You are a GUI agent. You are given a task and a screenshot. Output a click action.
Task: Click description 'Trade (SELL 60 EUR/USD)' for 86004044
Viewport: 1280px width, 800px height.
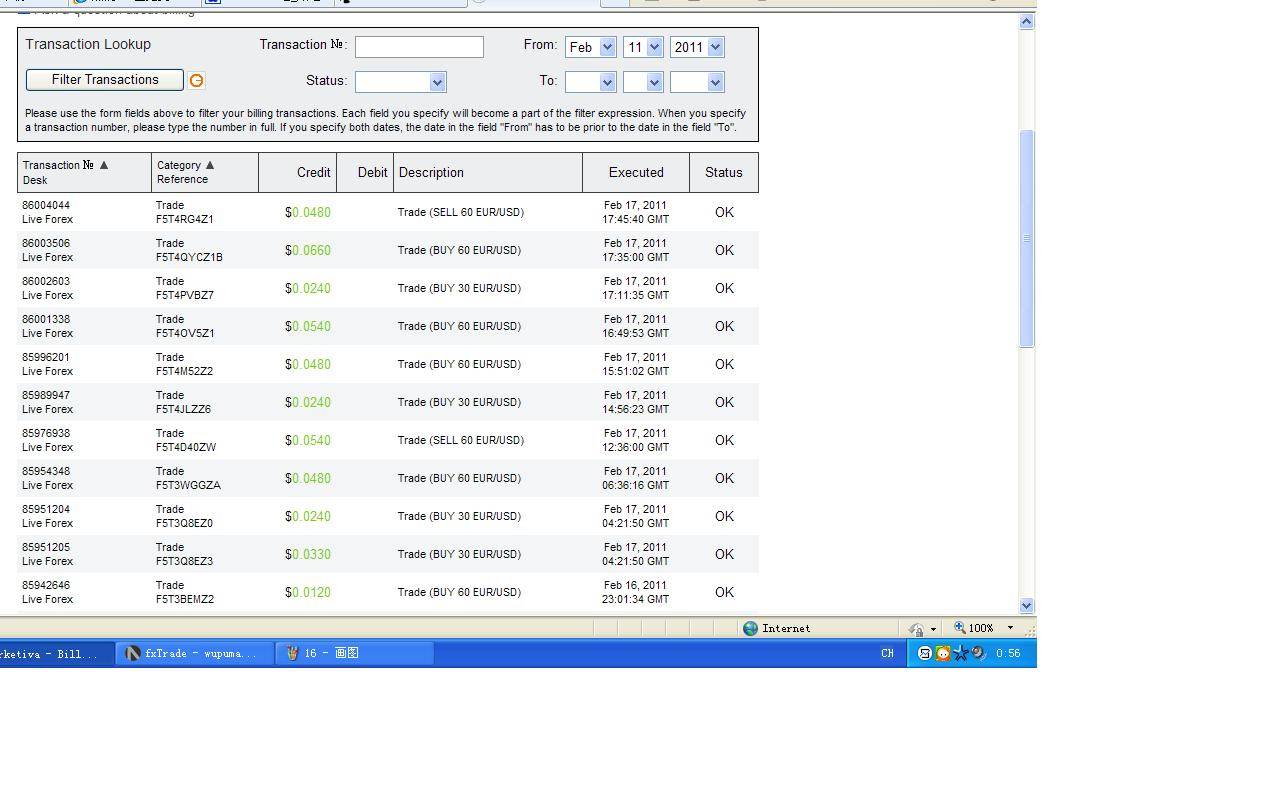coord(461,212)
